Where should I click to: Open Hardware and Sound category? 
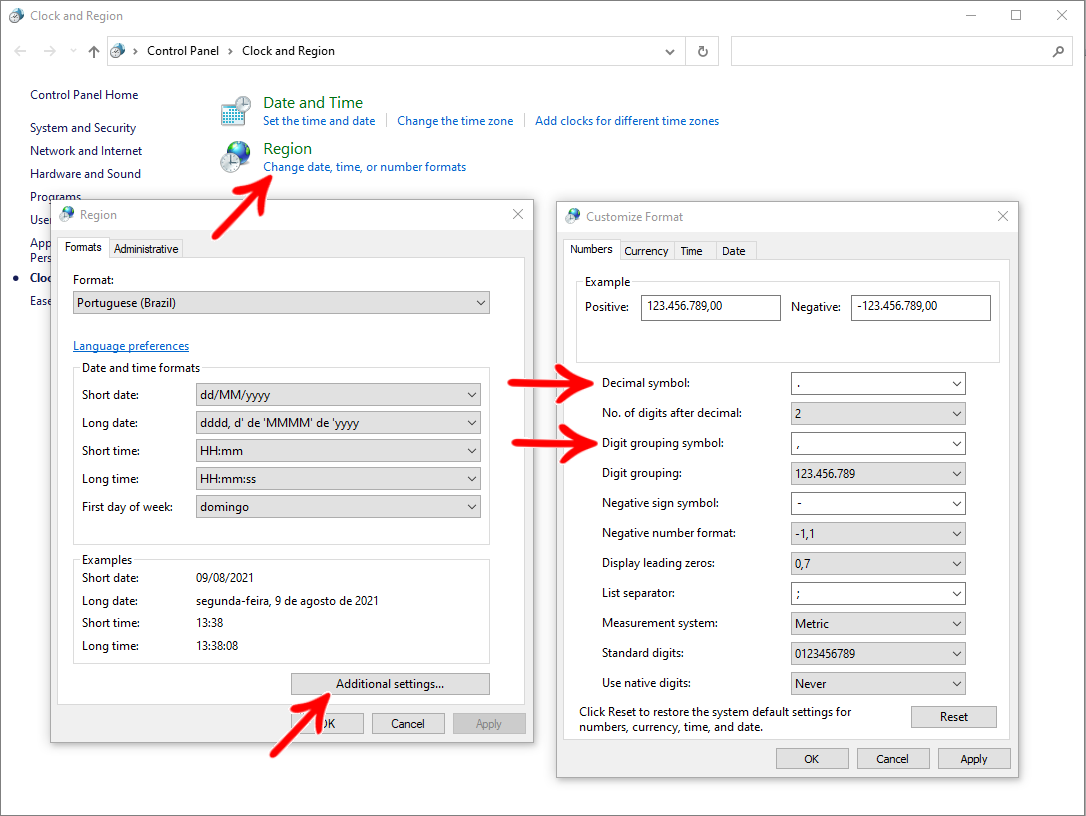pos(85,174)
